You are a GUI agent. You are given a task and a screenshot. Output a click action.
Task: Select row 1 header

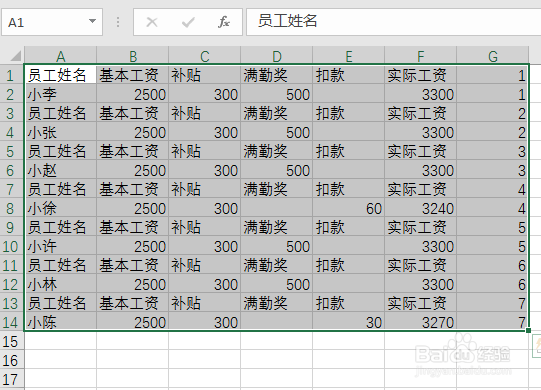[x=12, y=75]
